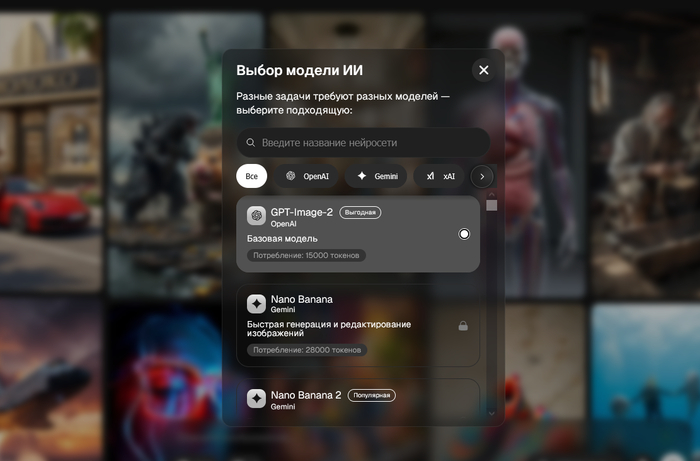The width and height of the screenshot is (700, 461).
Task: Click the 'Популярная' badge on Nano Banana 2
Action: pyautogui.click(x=371, y=395)
